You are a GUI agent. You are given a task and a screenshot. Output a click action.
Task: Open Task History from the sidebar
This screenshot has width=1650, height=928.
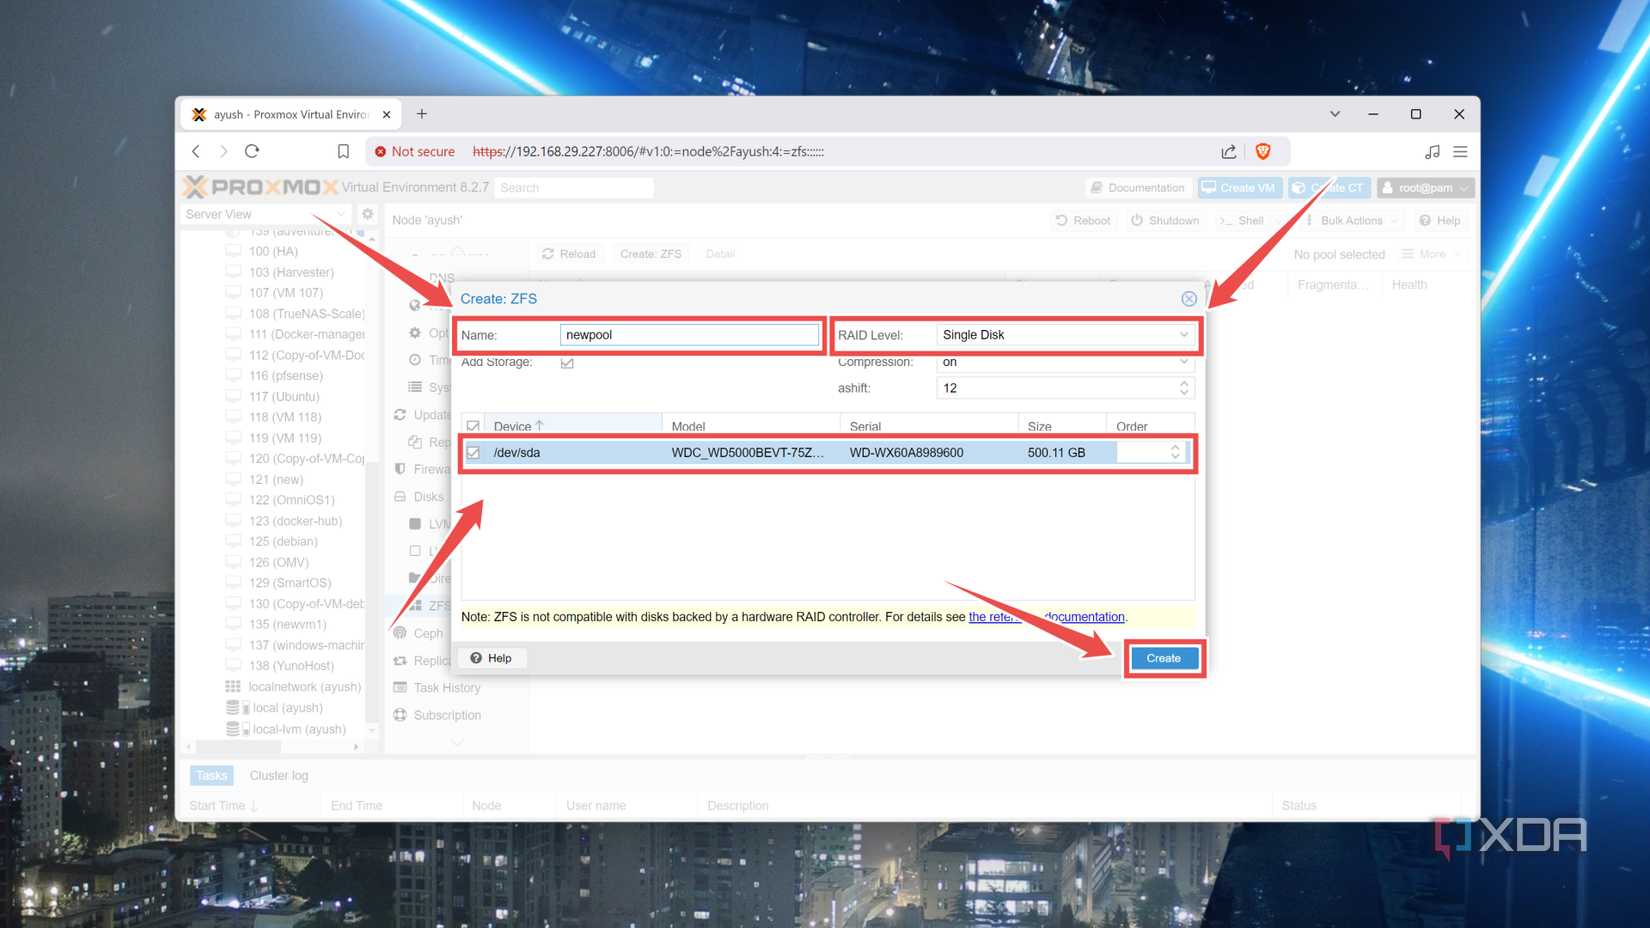coord(447,687)
